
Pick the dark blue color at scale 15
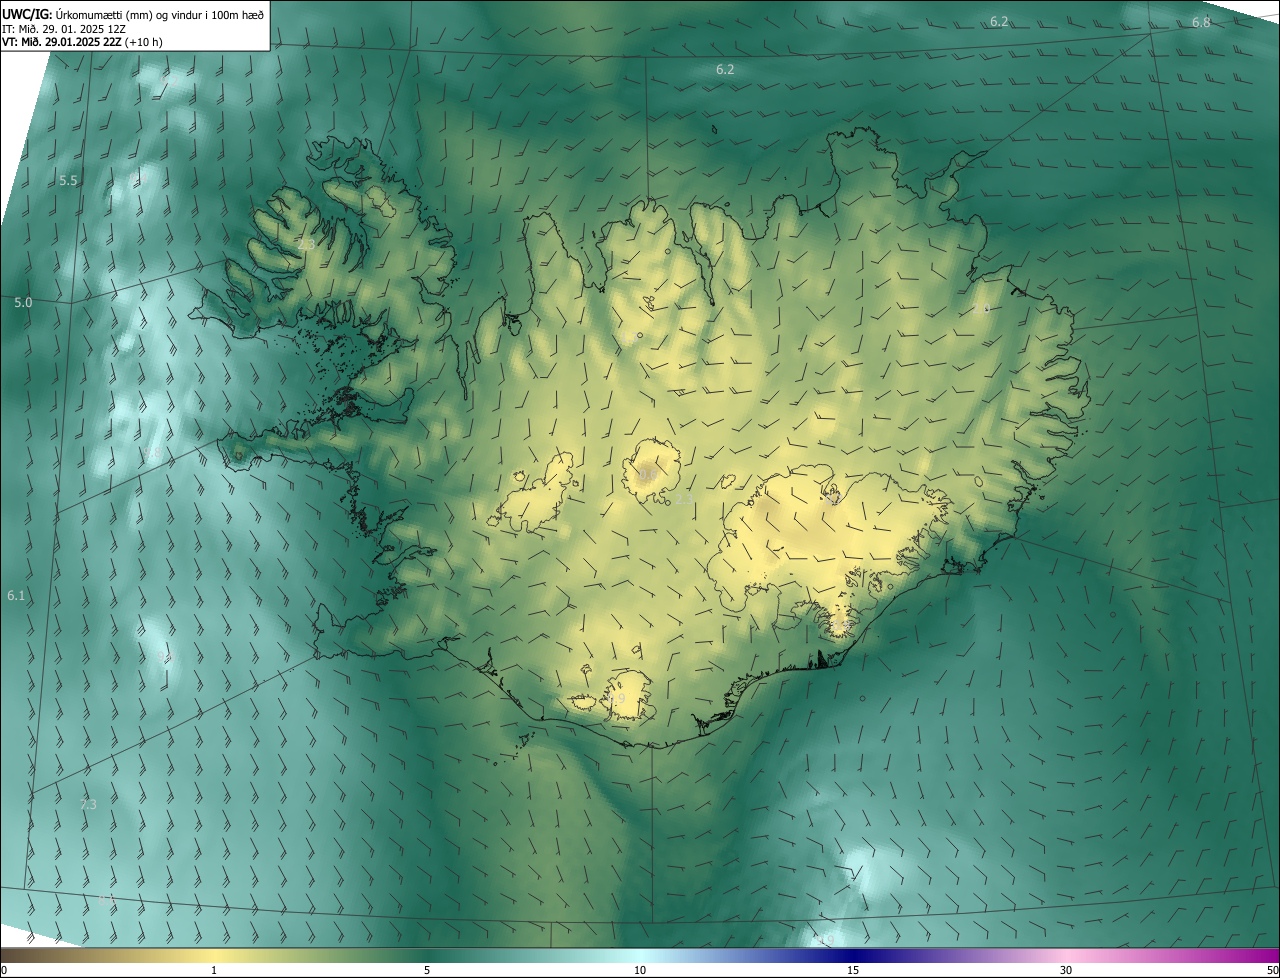[853, 955]
